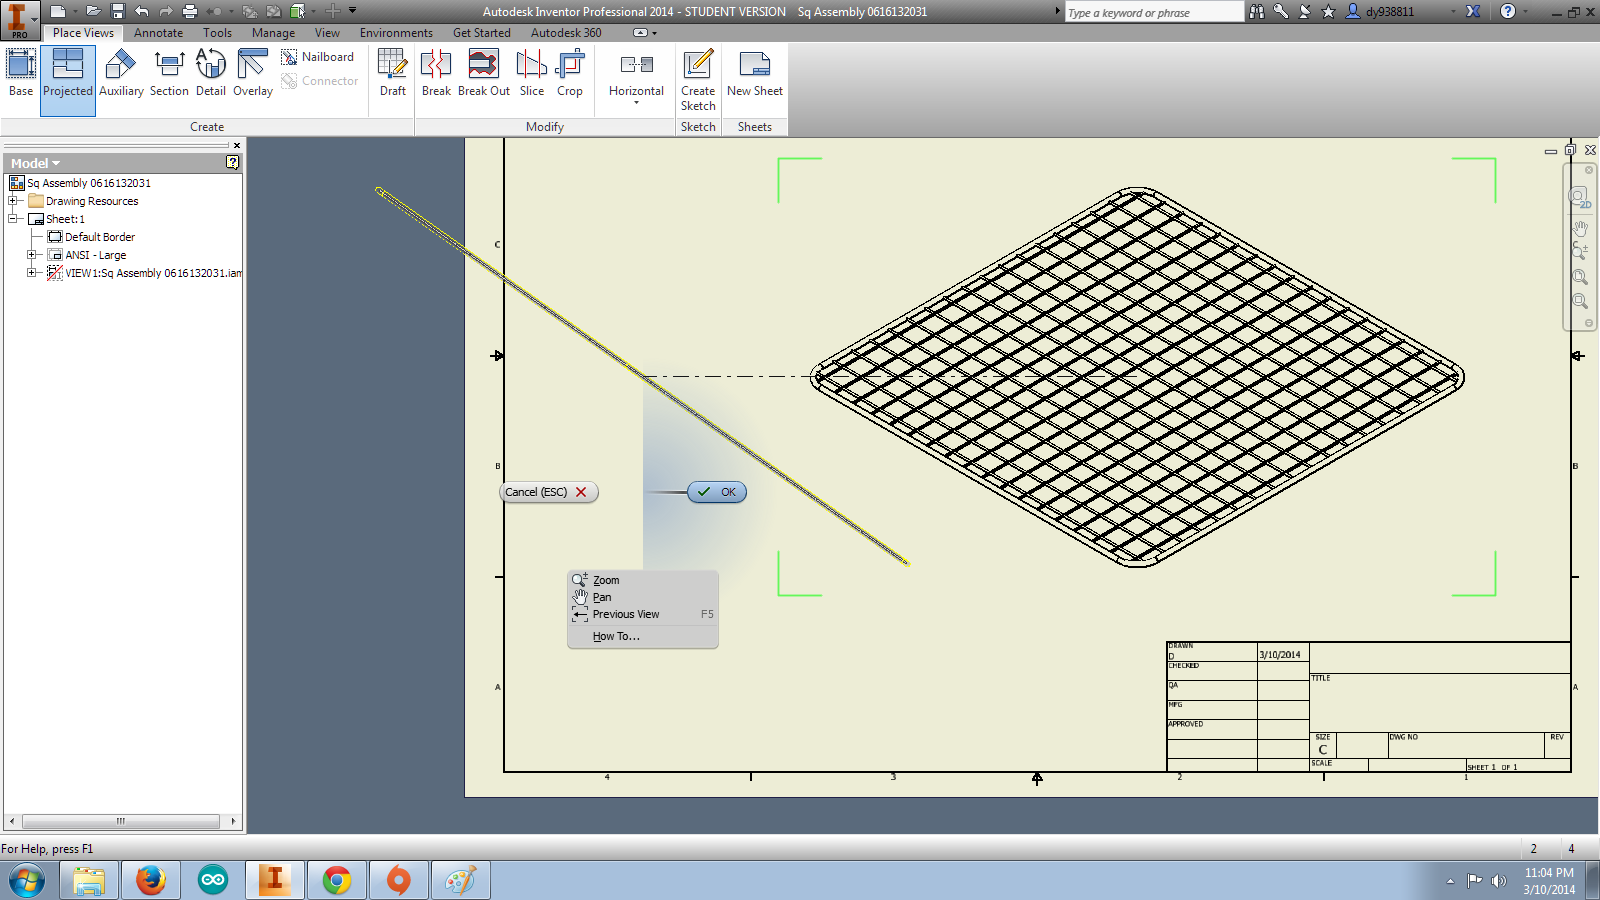
Task: Select the Slice tool
Action: 531,75
